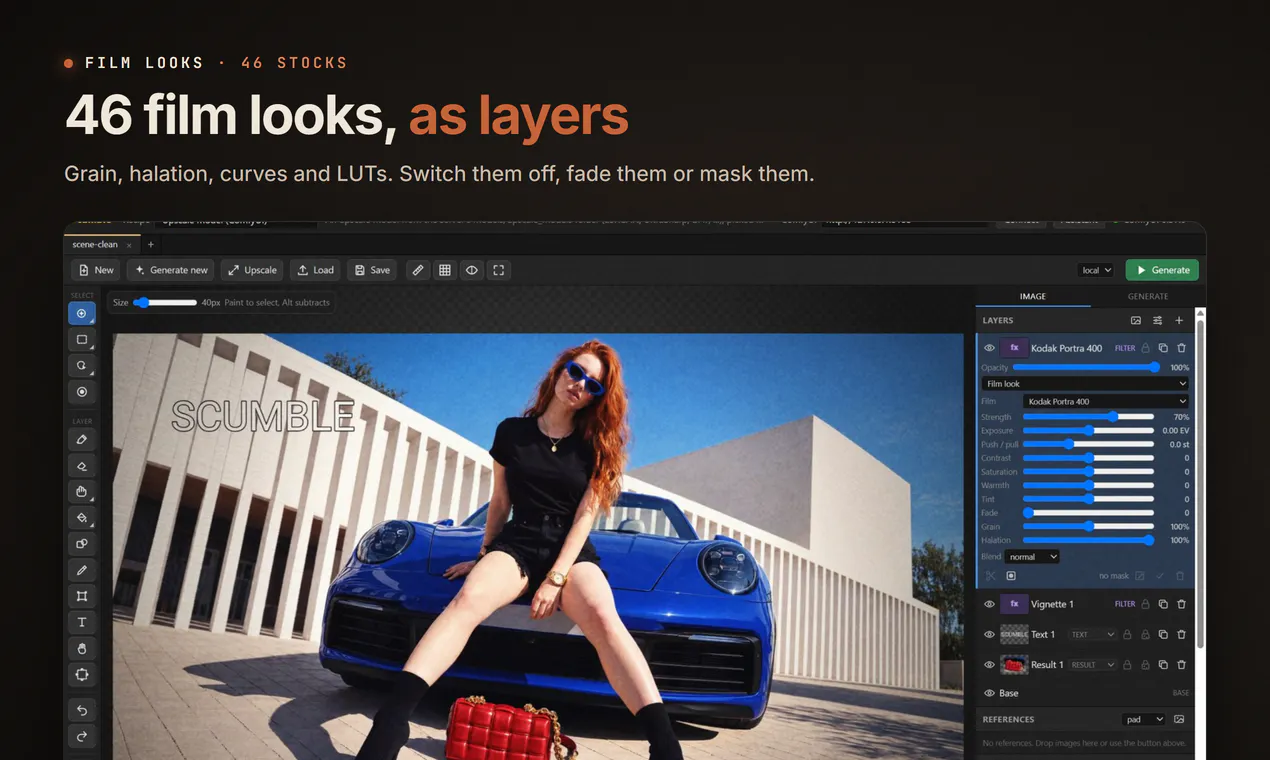Open the Film look filter type dropdown

[1085, 384]
